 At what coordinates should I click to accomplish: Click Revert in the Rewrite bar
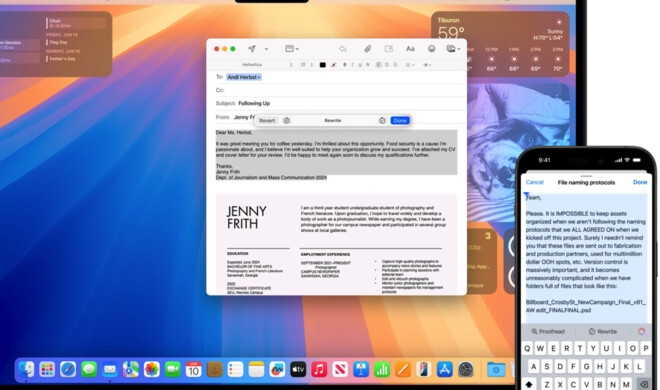click(x=267, y=120)
